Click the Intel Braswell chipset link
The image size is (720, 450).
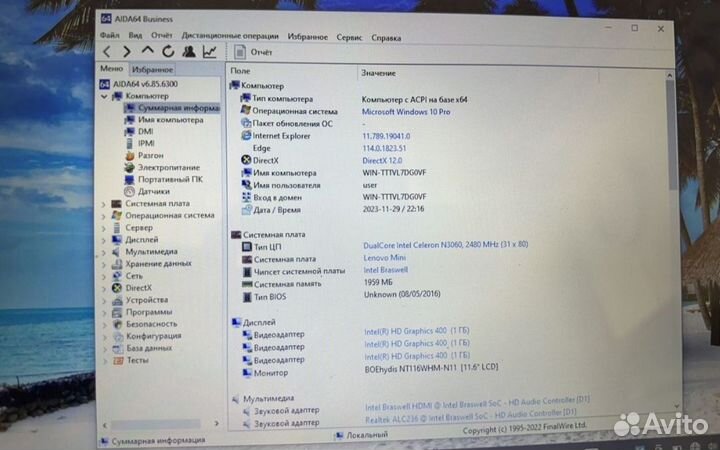(x=386, y=270)
